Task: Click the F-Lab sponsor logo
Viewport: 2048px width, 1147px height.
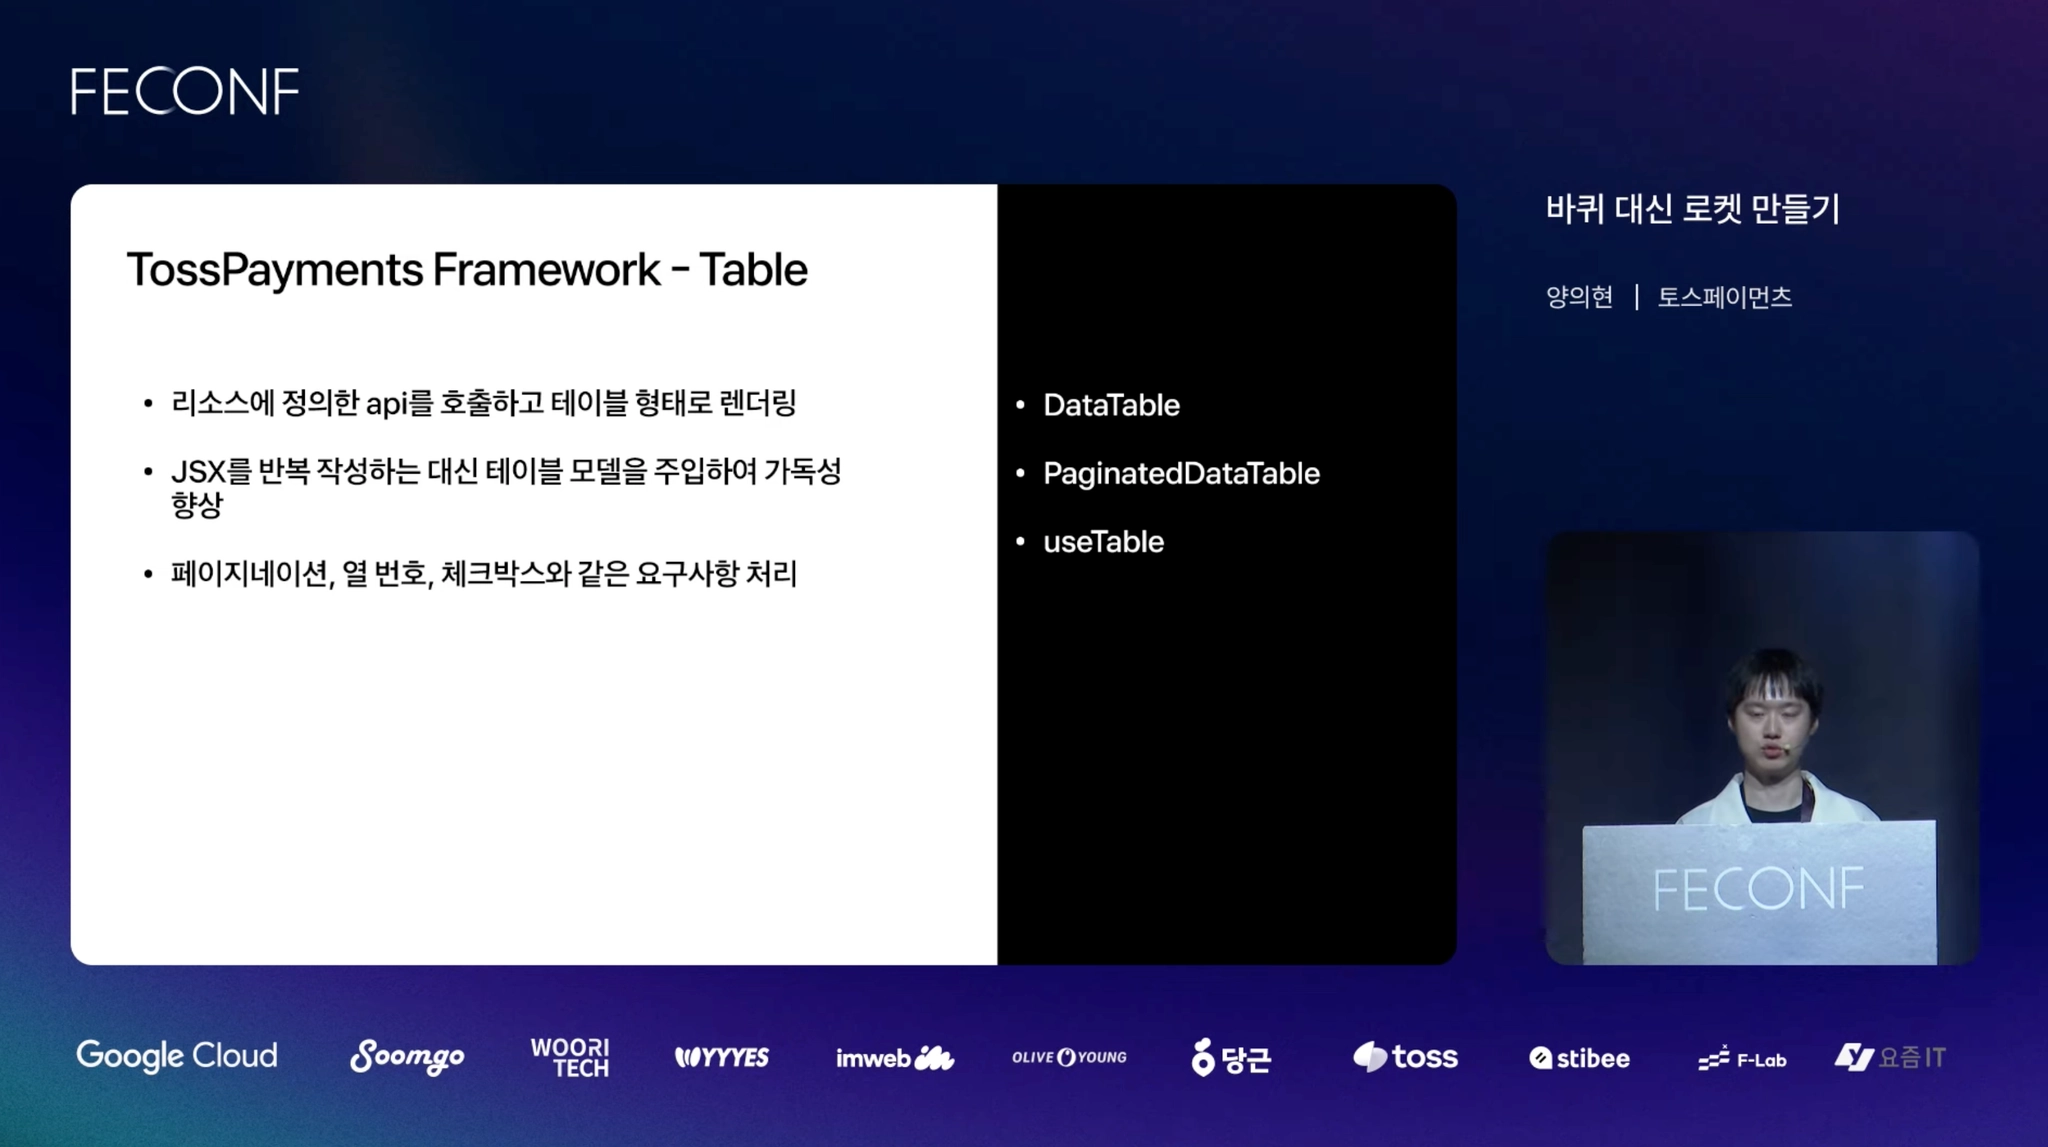Action: point(1742,1059)
